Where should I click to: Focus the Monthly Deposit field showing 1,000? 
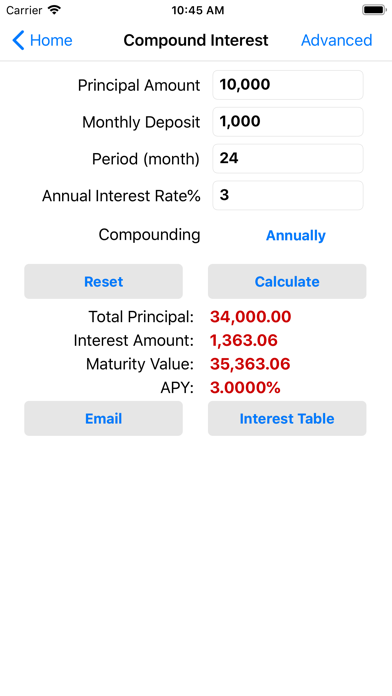pos(288,122)
